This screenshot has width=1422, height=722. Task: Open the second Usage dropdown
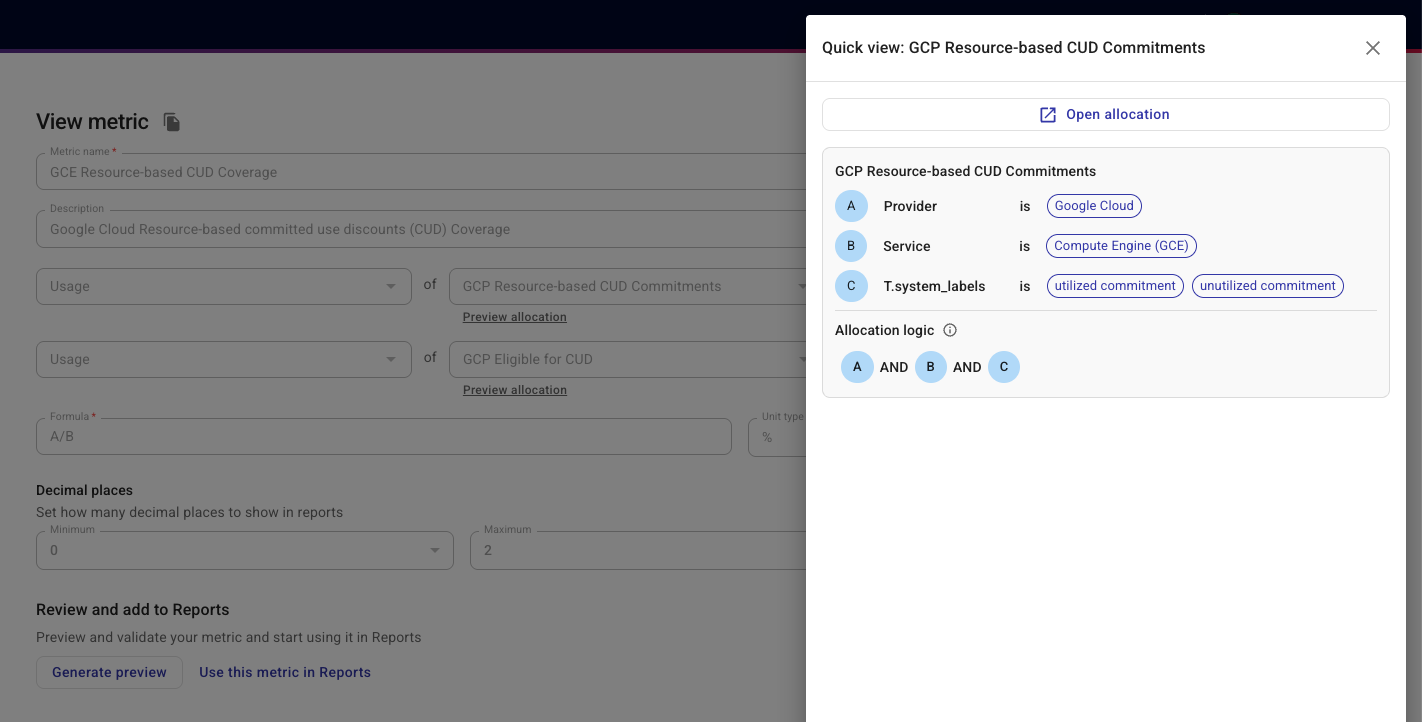tap(224, 359)
